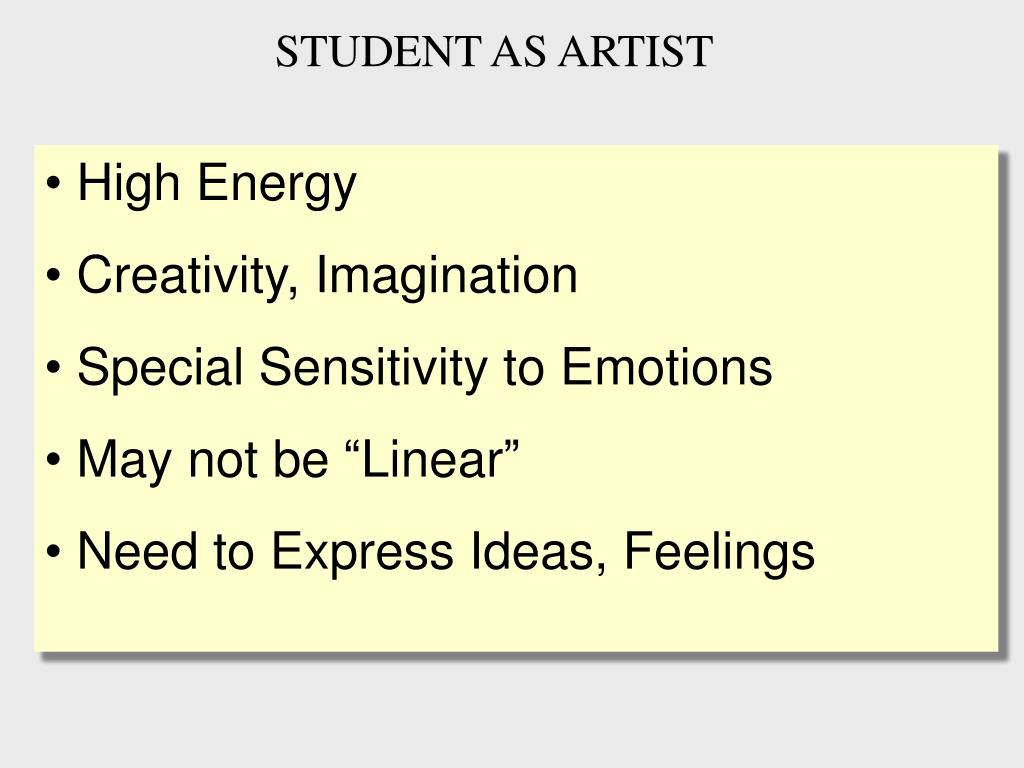Click the bullet dot before 'High Energy'

(x=54, y=183)
